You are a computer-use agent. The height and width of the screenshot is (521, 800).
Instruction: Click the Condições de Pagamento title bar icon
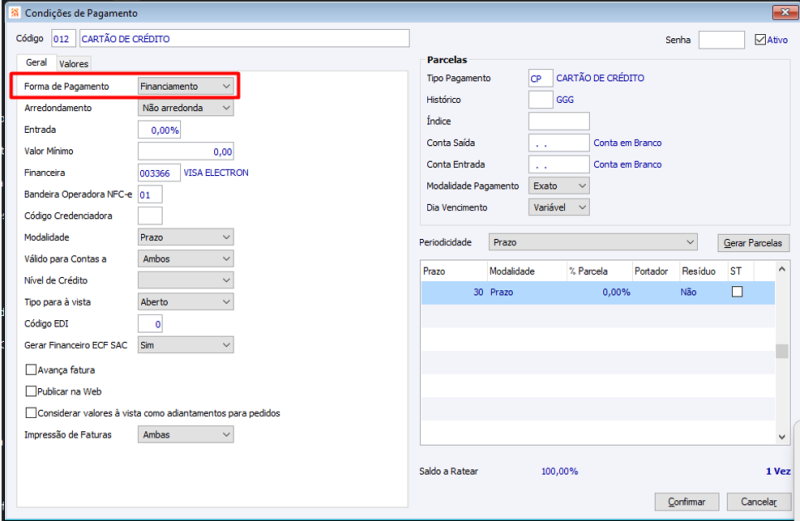(x=15, y=13)
